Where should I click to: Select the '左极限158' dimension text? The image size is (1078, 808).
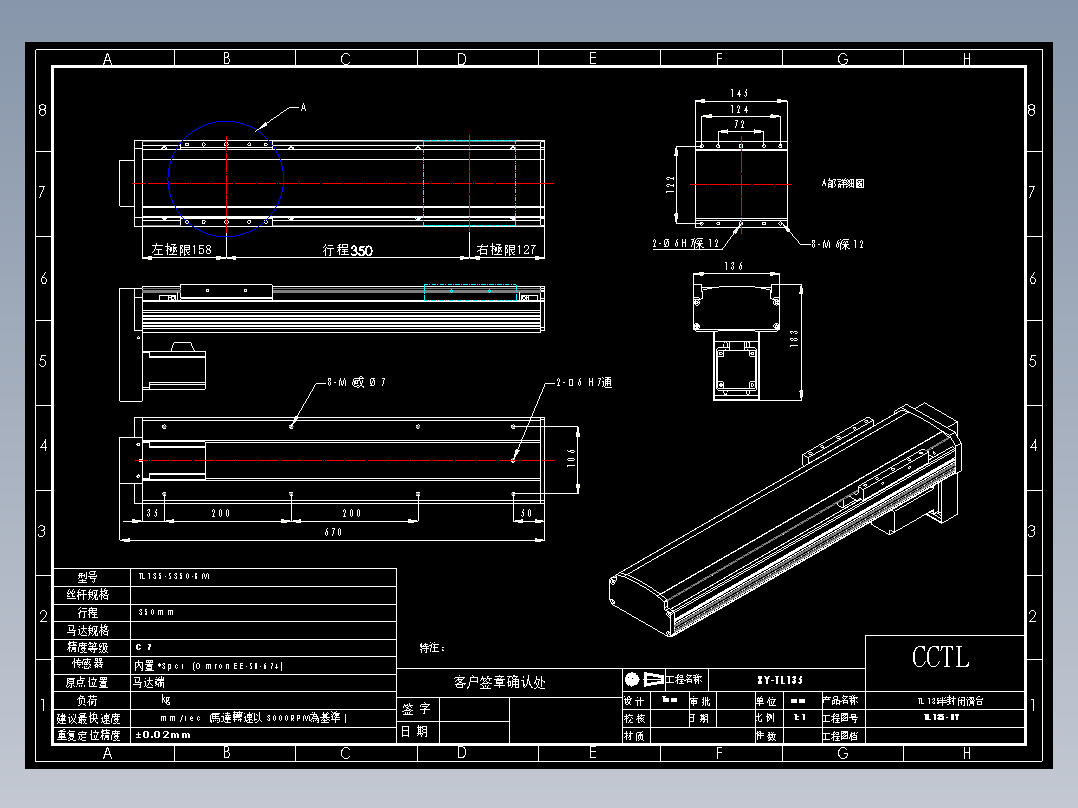(x=182, y=250)
